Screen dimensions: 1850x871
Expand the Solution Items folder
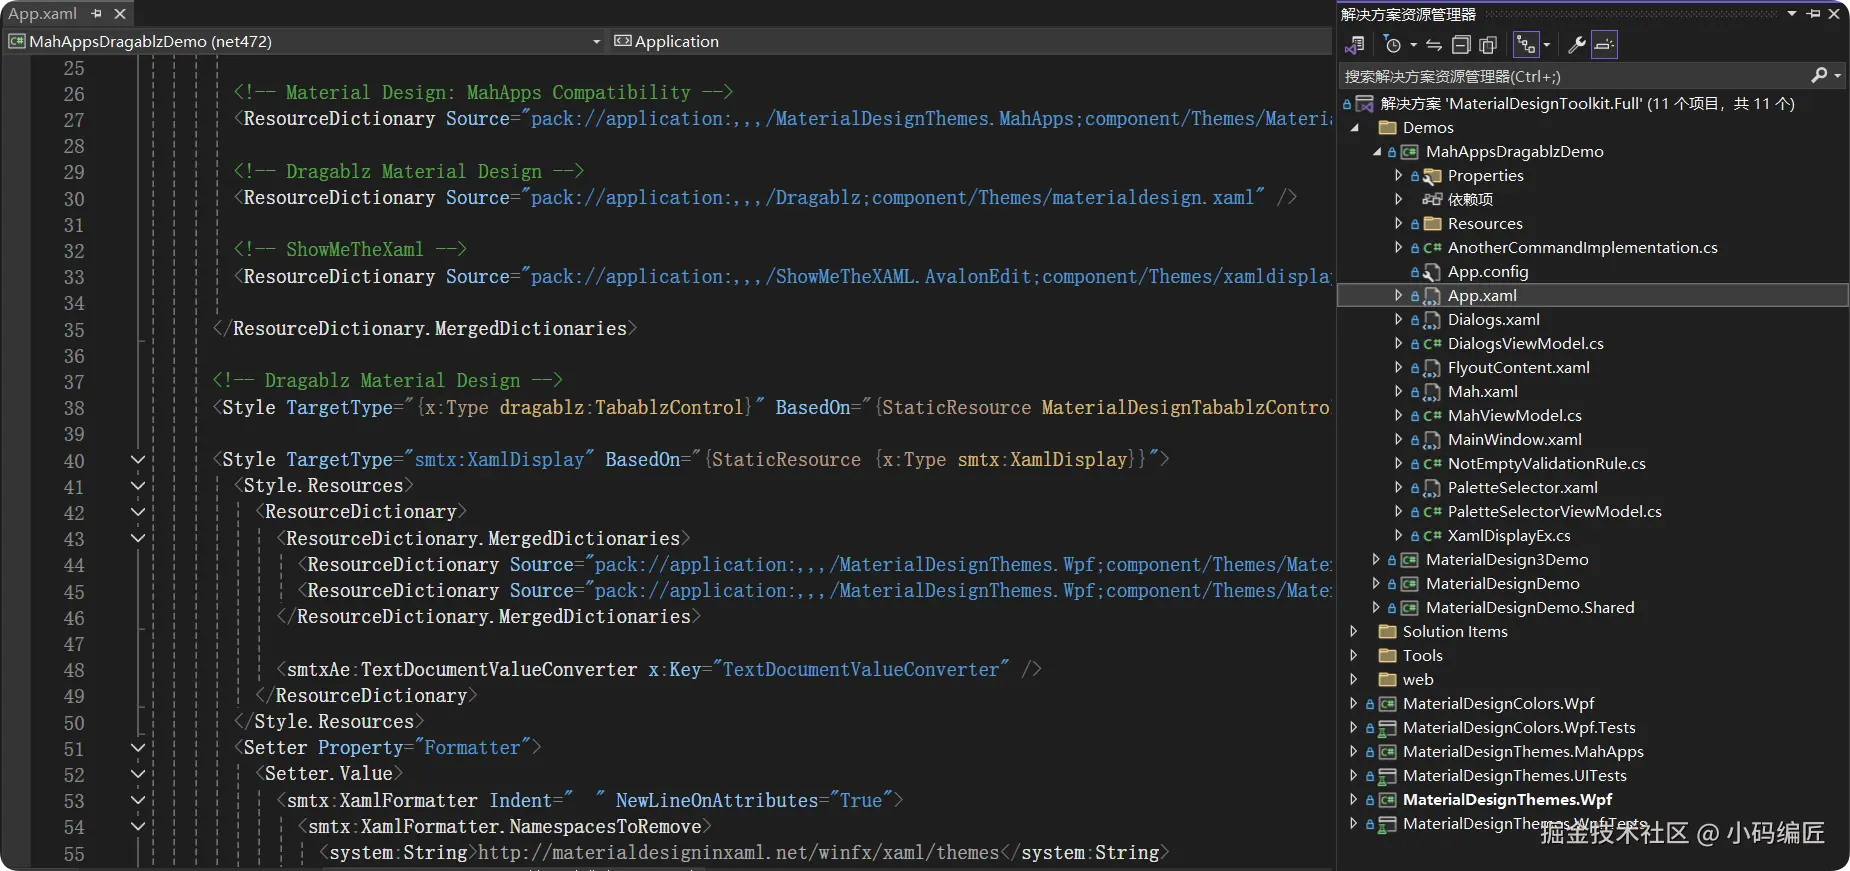(1355, 632)
